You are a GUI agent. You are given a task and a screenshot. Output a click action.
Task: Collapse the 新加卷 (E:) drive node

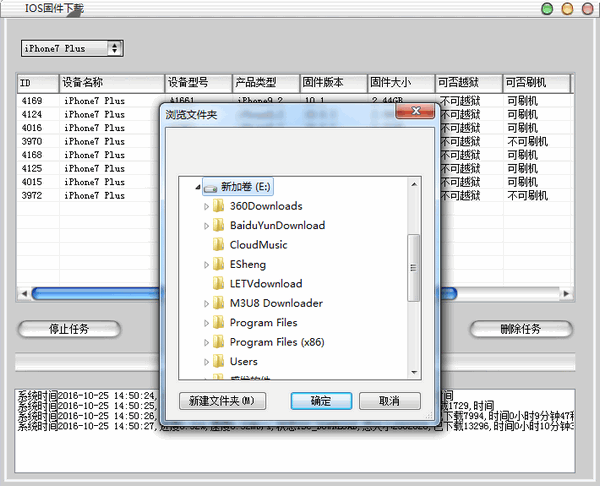point(198,187)
